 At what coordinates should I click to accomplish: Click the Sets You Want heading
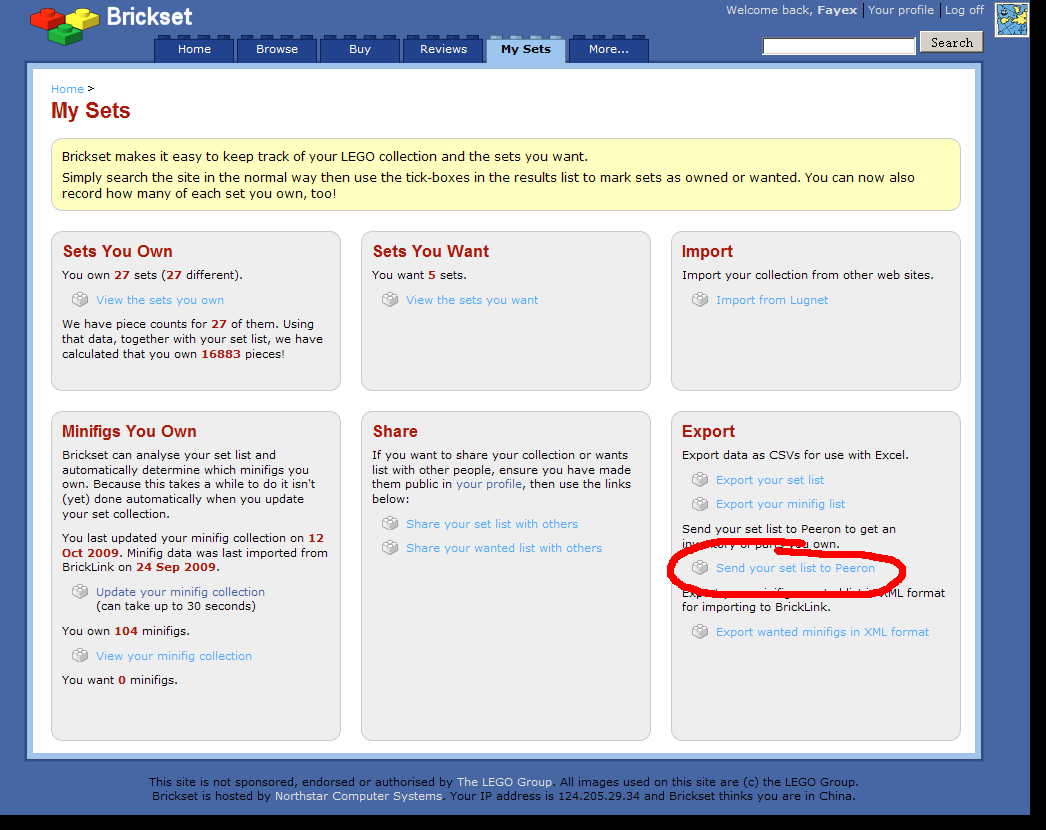(x=431, y=252)
